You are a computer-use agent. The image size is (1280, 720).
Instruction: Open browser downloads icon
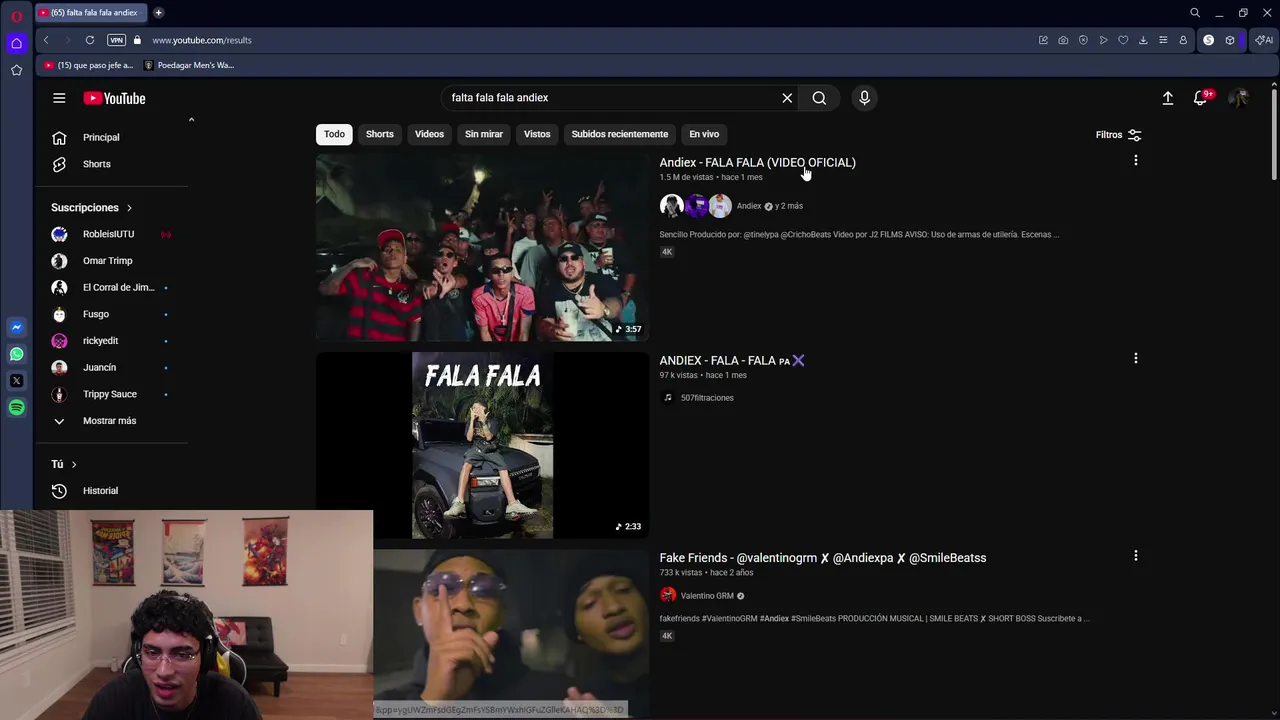pyautogui.click(x=1143, y=40)
